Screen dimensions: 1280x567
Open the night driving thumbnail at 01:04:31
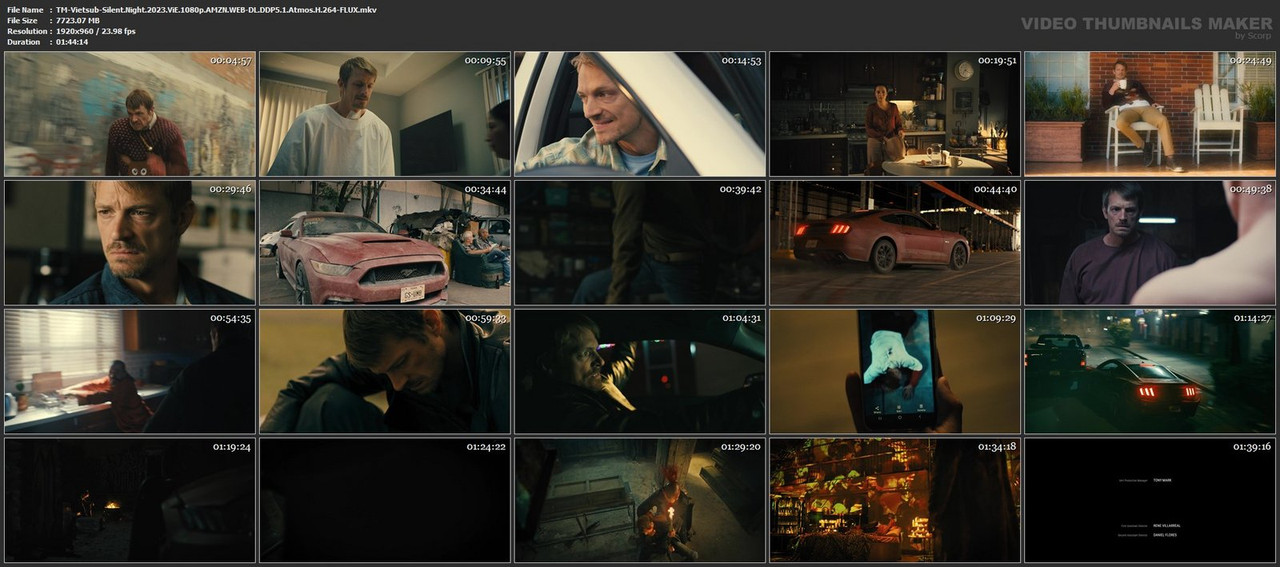[640, 371]
